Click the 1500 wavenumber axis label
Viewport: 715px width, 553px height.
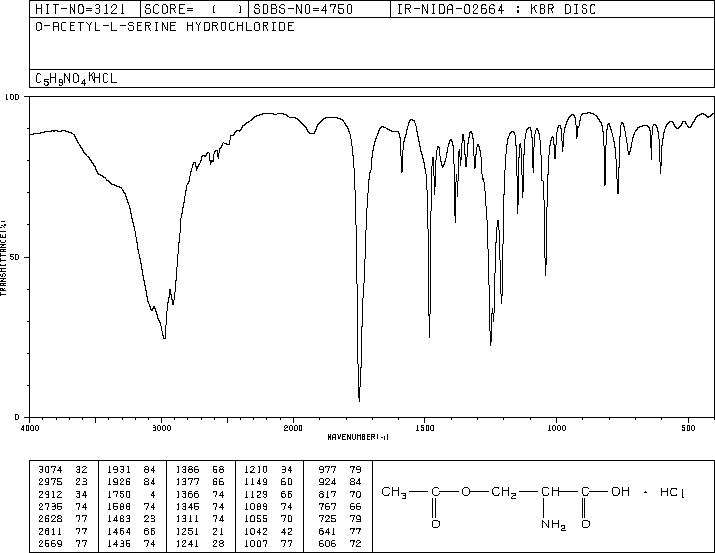click(425, 428)
